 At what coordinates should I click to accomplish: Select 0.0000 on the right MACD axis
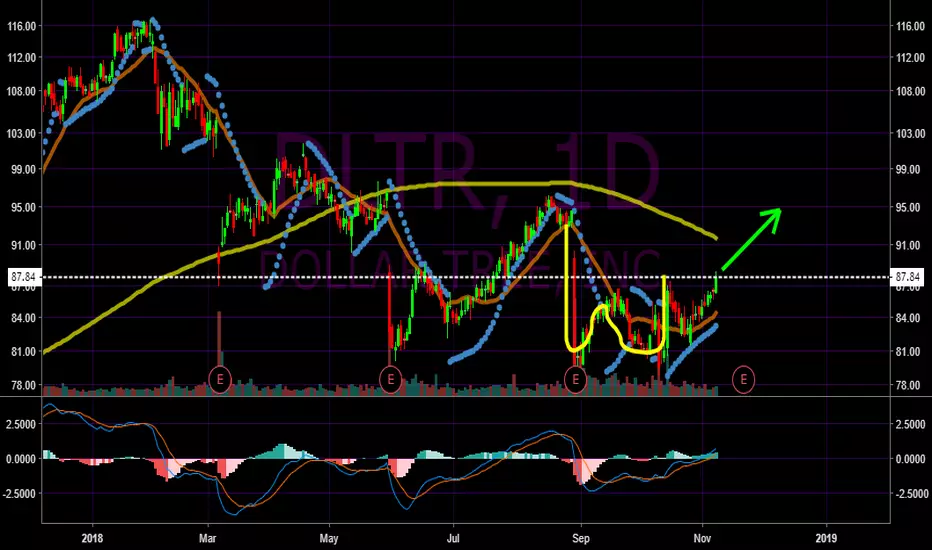911,459
